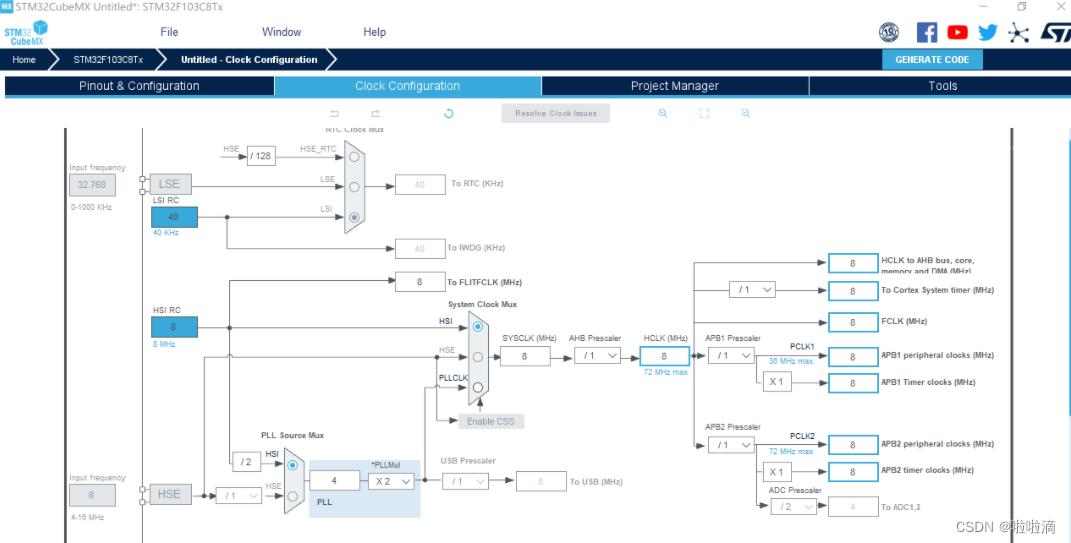Viewport: 1071px width, 543px height.
Task: Click Resolve Clock Issues button
Action: point(556,113)
